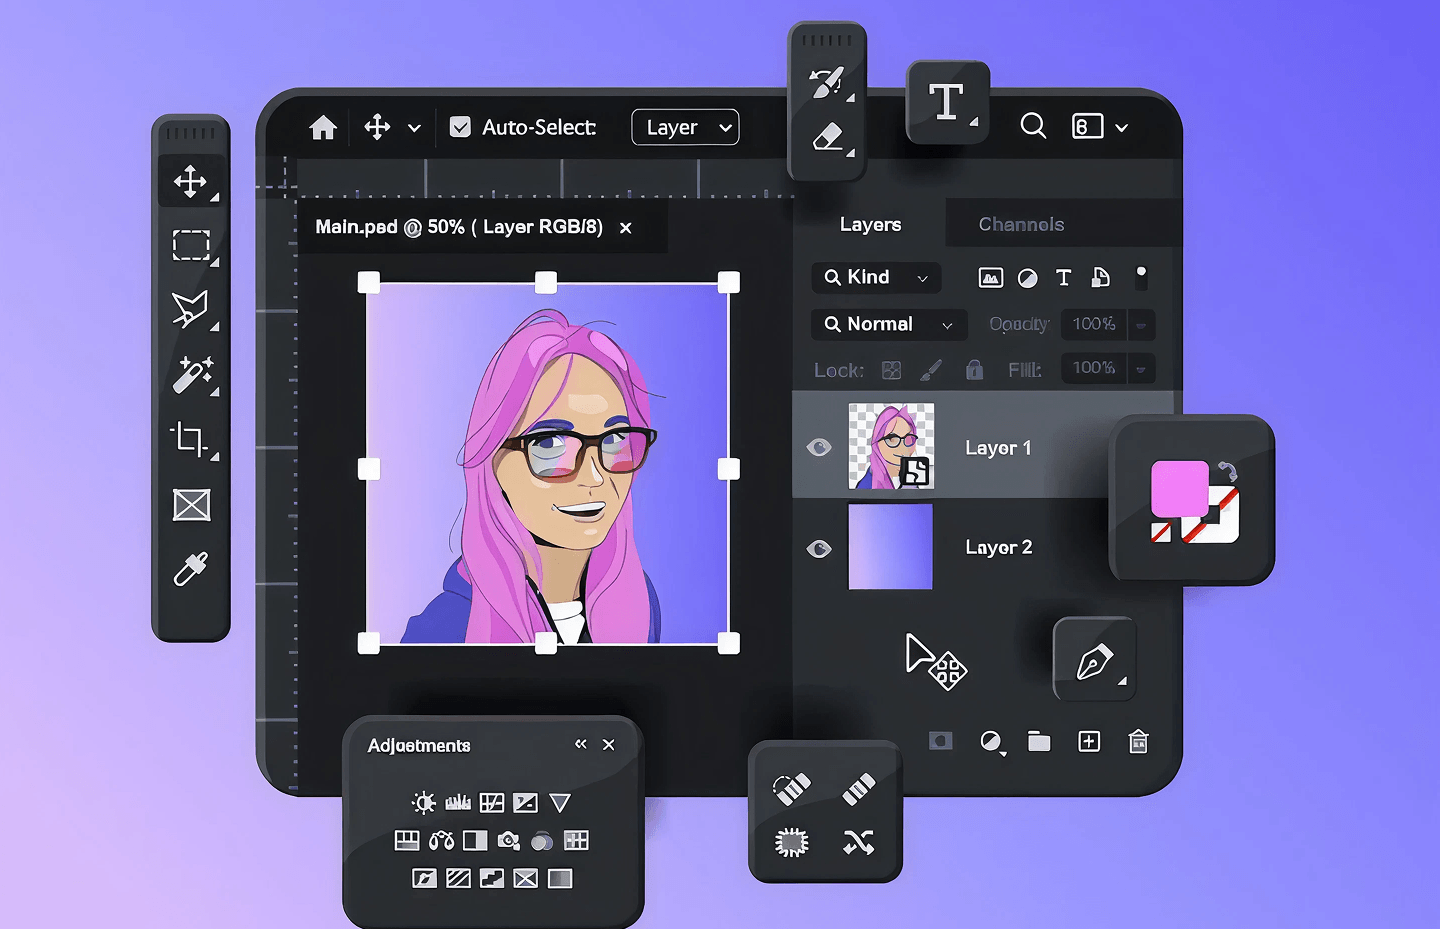The width and height of the screenshot is (1440, 929).
Task: Swap foreground and background colors
Action: pos(1227,471)
